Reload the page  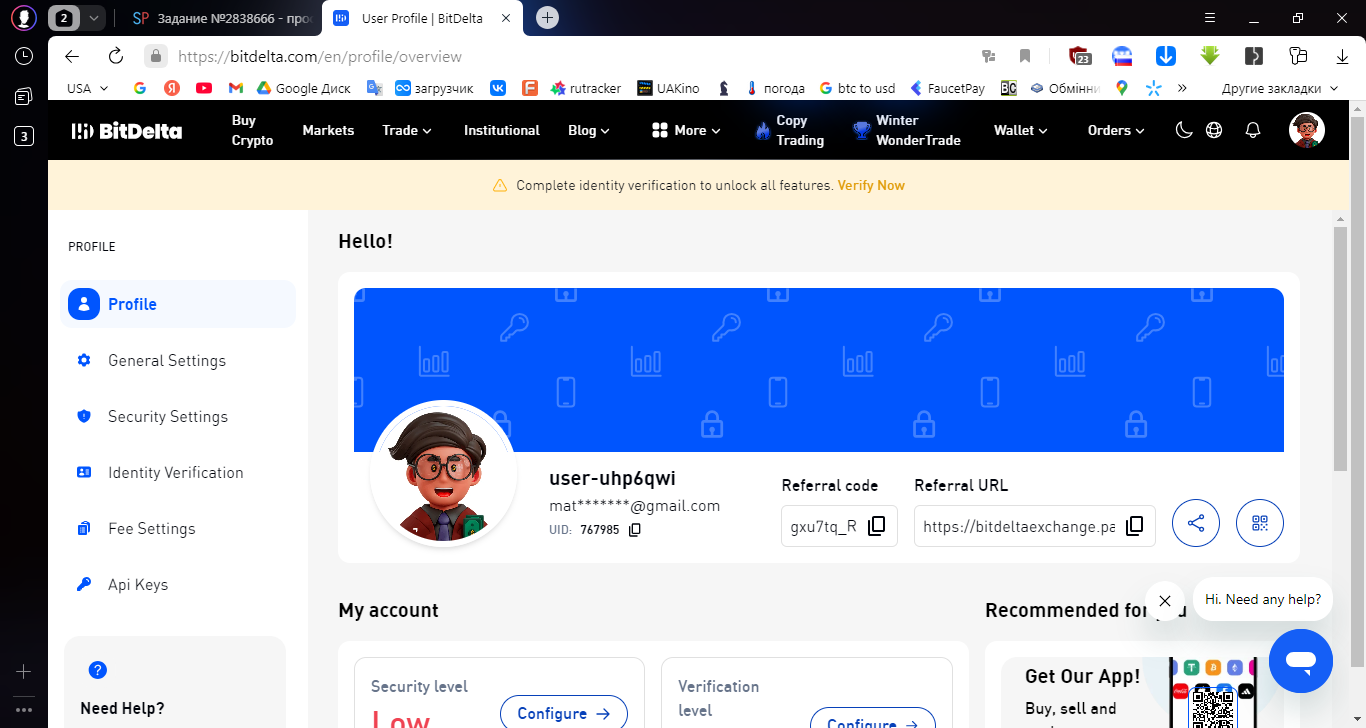pyautogui.click(x=116, y=56)
